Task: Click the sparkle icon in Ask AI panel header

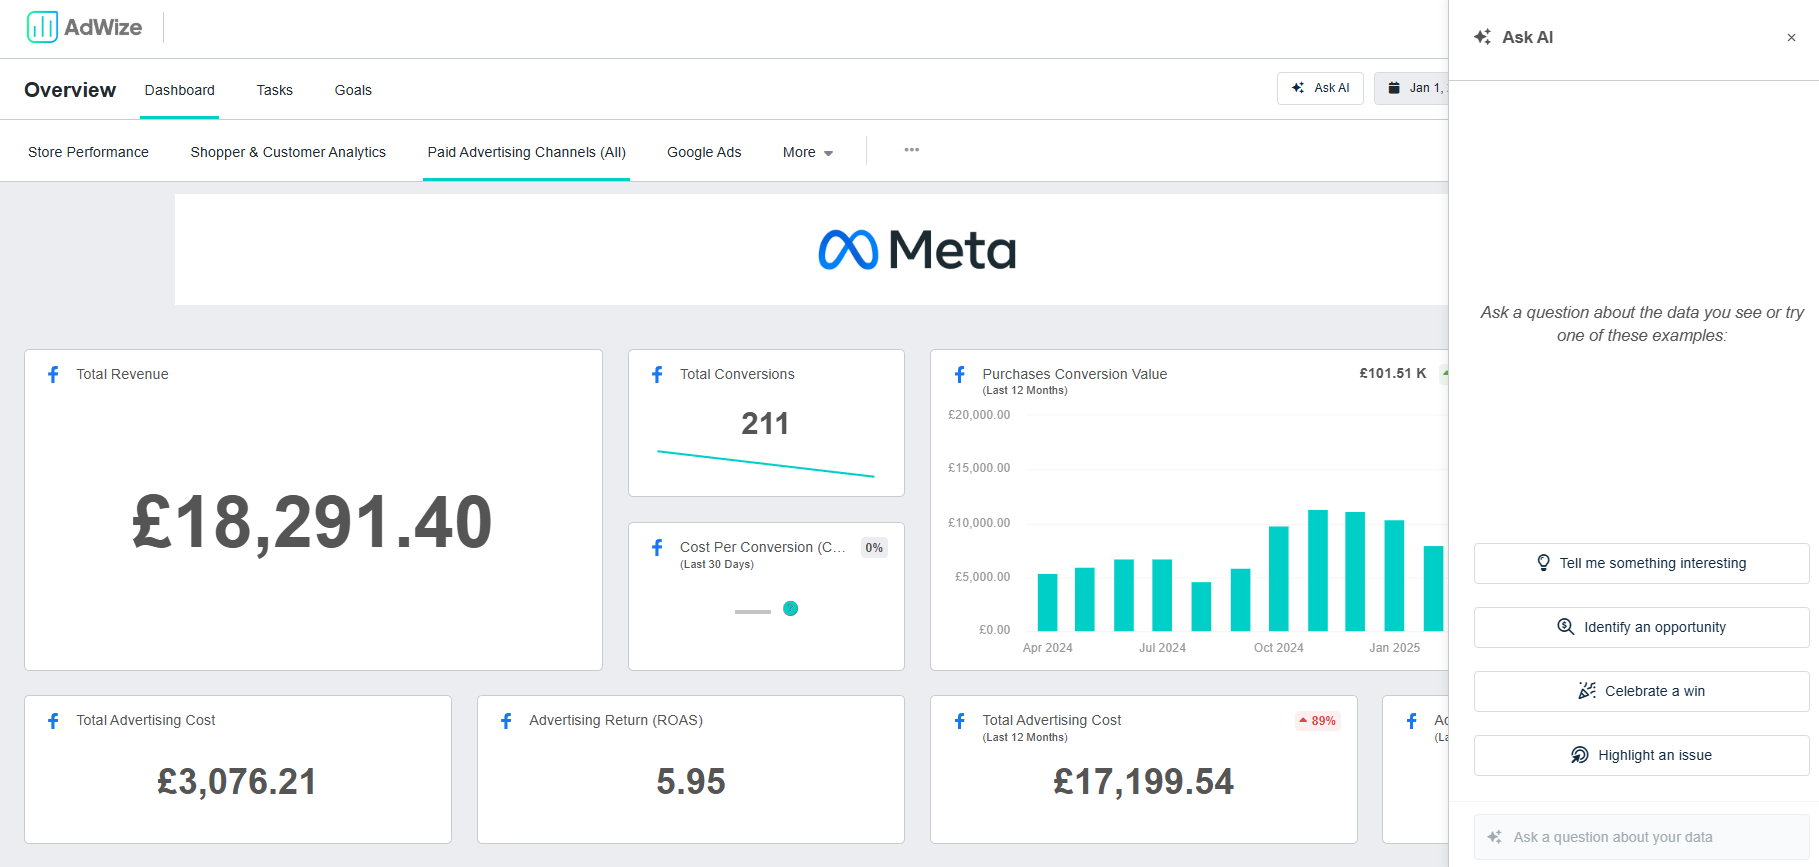Action: (1482, 37)
